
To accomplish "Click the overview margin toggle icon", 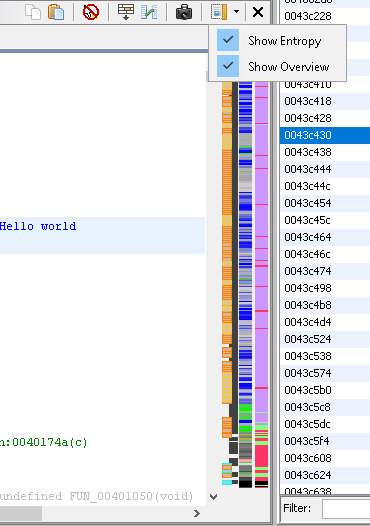I will click(219, 12).
